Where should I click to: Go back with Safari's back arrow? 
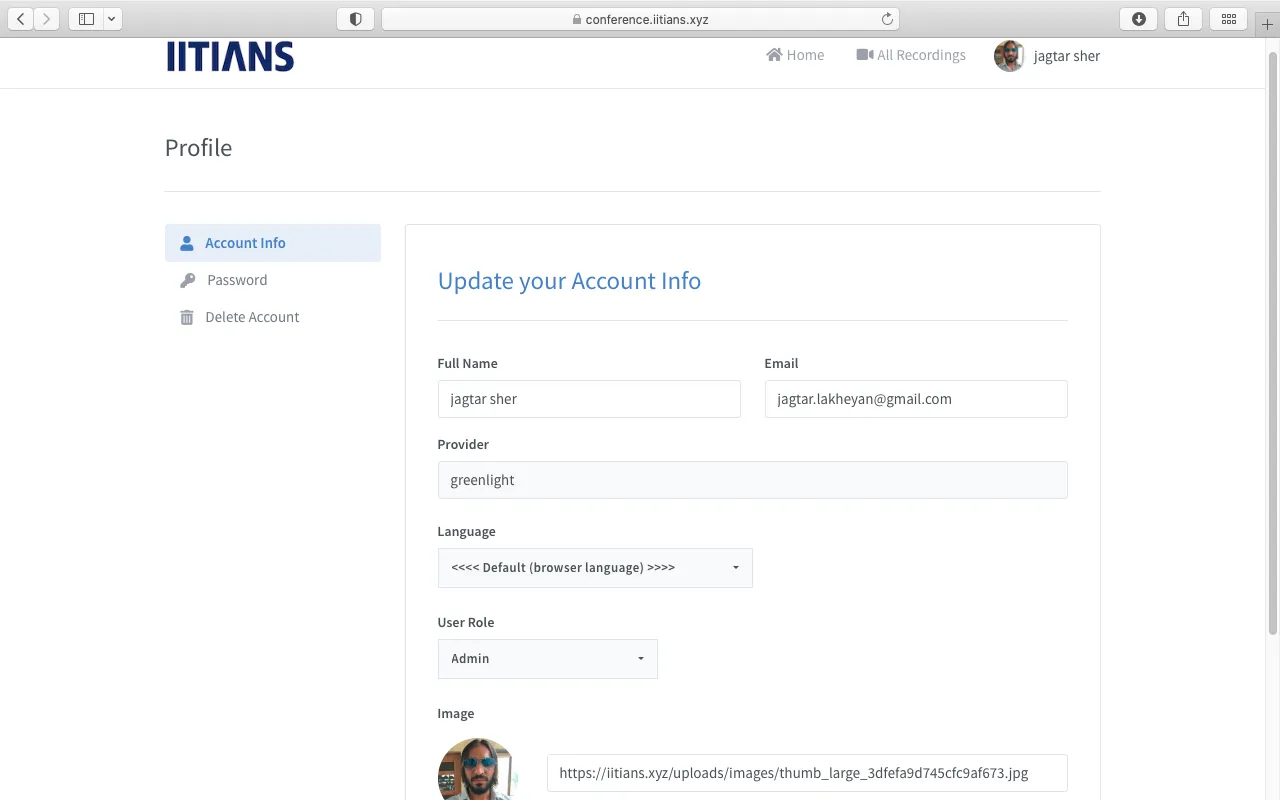coord(21,19)
